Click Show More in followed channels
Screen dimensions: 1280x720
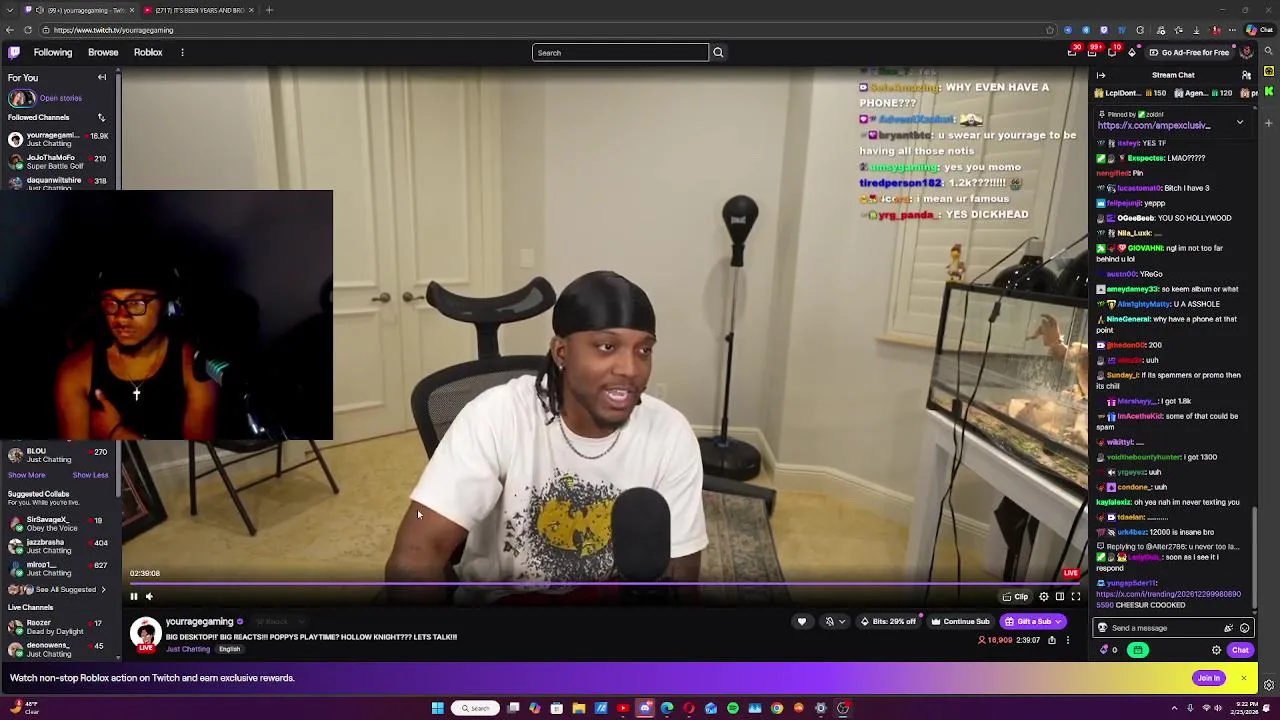click(x=27, y=475)
